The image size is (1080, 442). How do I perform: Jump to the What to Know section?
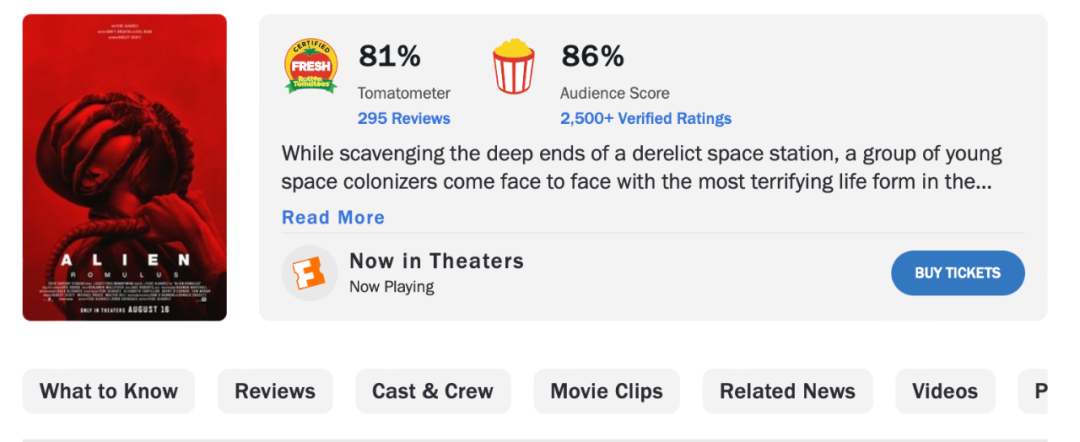coord(109,391)
